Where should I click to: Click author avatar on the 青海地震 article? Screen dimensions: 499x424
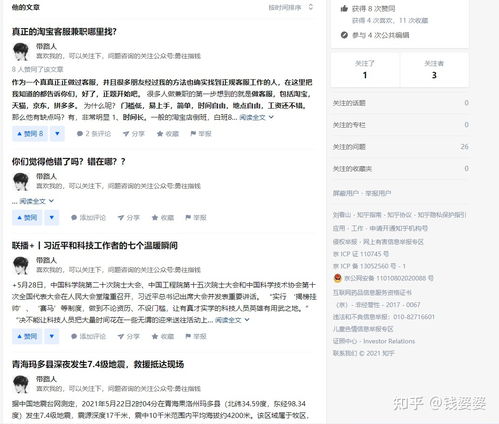21,384
